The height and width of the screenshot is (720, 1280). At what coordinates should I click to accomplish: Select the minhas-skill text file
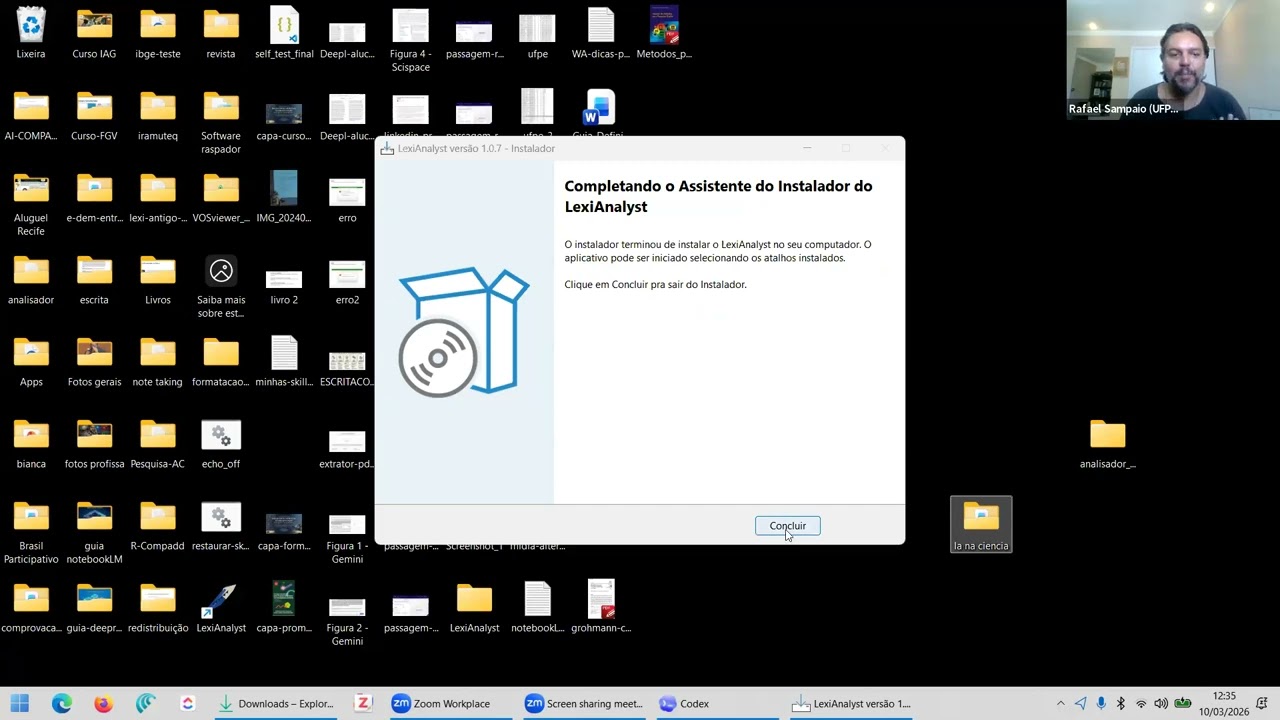(284, 361)
